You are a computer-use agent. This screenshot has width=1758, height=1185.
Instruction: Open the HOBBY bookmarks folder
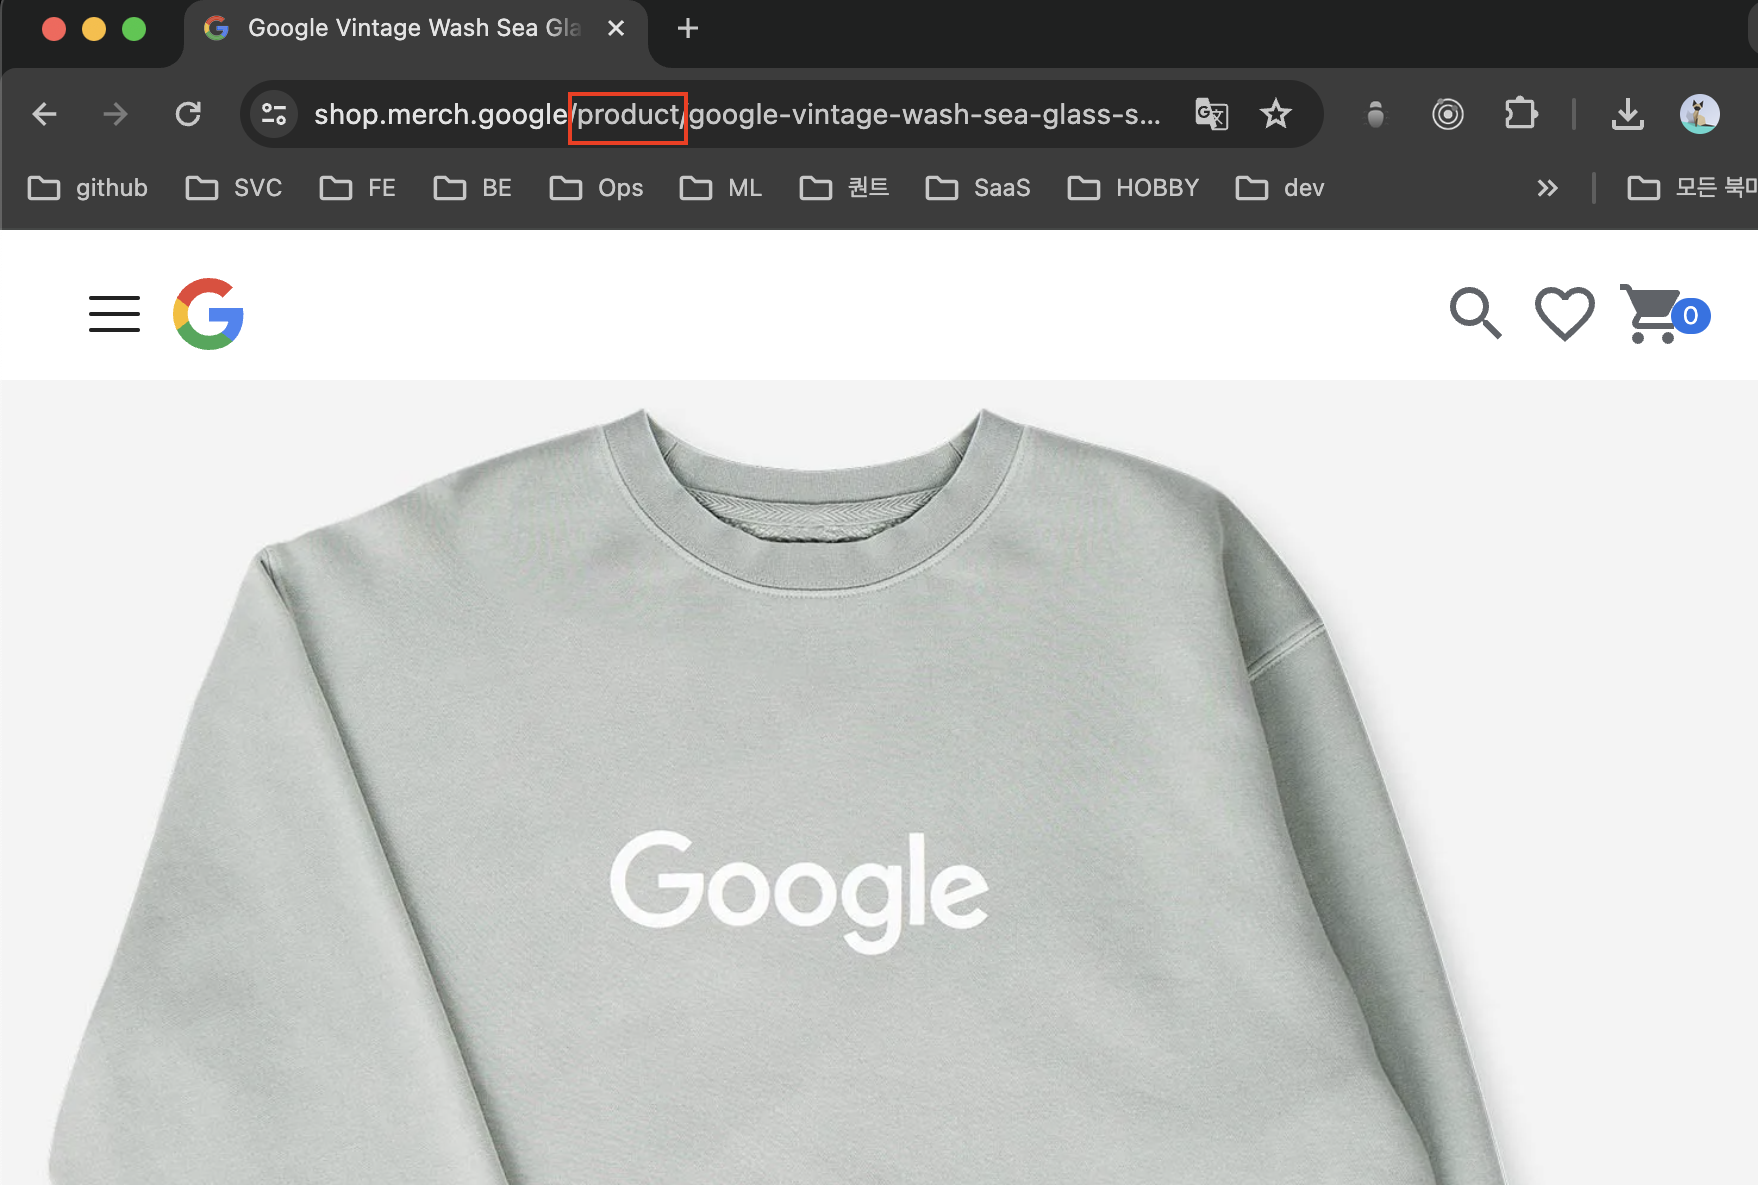click(x=1133, y=188)
